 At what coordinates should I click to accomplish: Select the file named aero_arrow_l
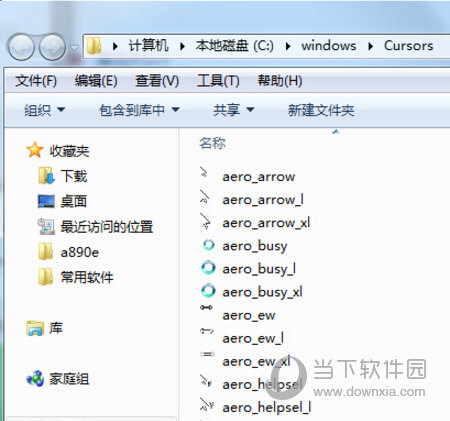pyautogui.click(x=263, y=200)
